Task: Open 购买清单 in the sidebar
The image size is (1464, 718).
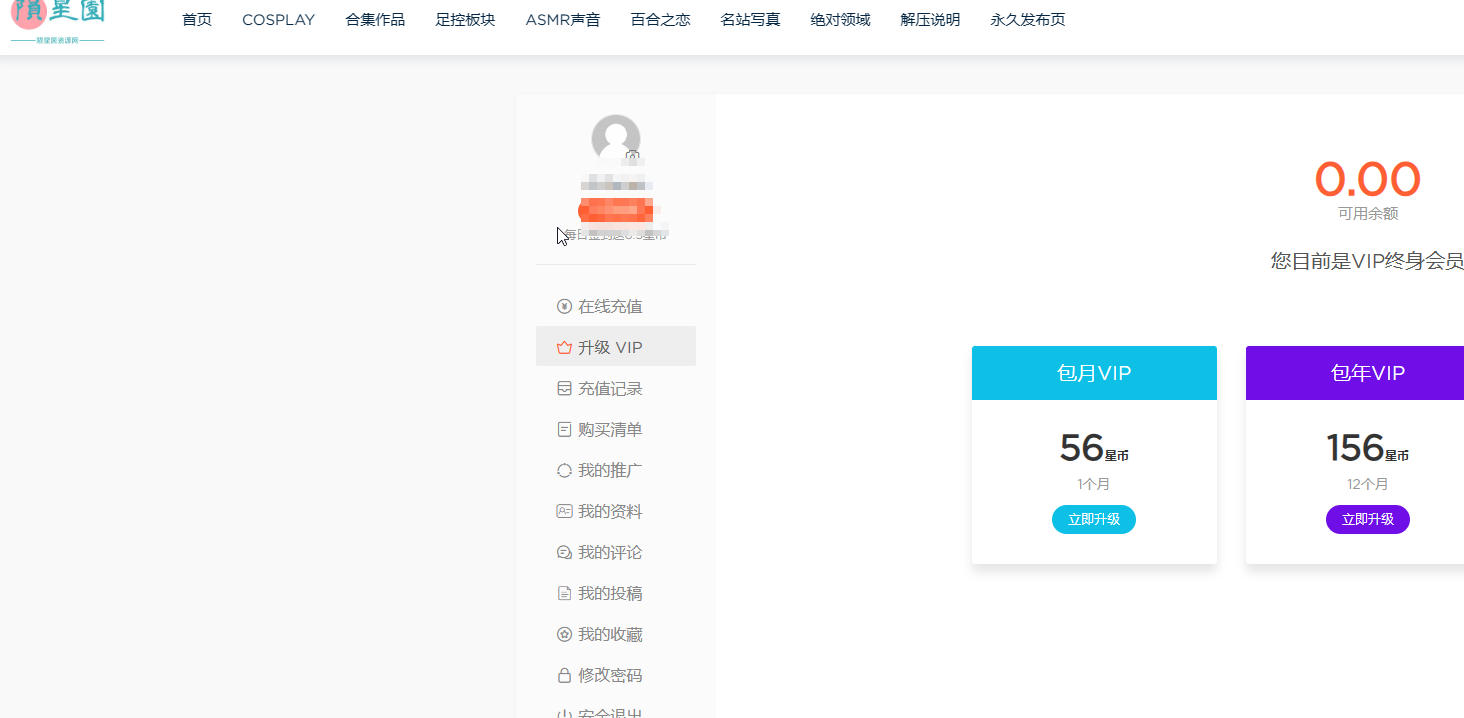Action: [x=616, y=429]
